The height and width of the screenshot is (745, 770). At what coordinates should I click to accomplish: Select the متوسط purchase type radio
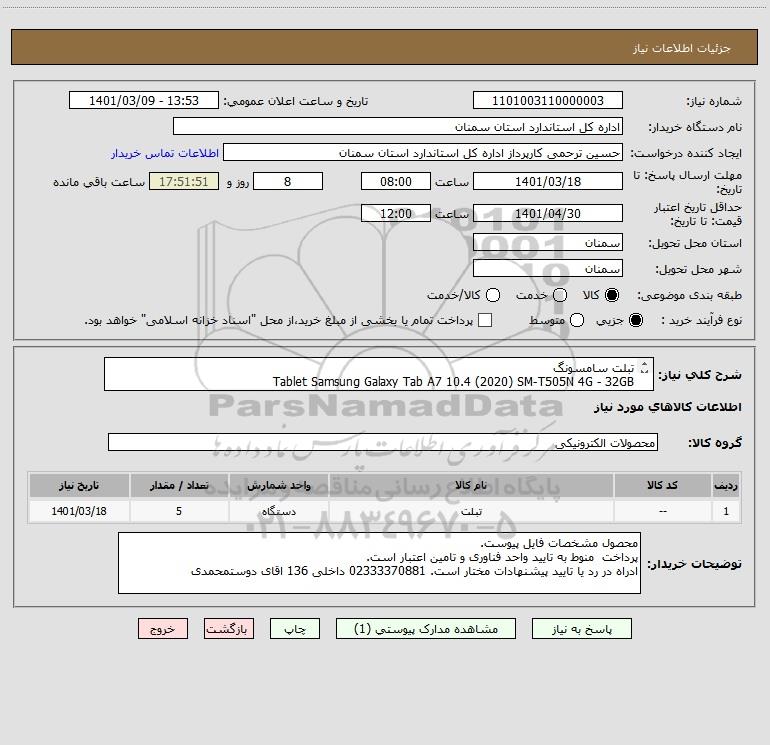[x=577, y=320]
